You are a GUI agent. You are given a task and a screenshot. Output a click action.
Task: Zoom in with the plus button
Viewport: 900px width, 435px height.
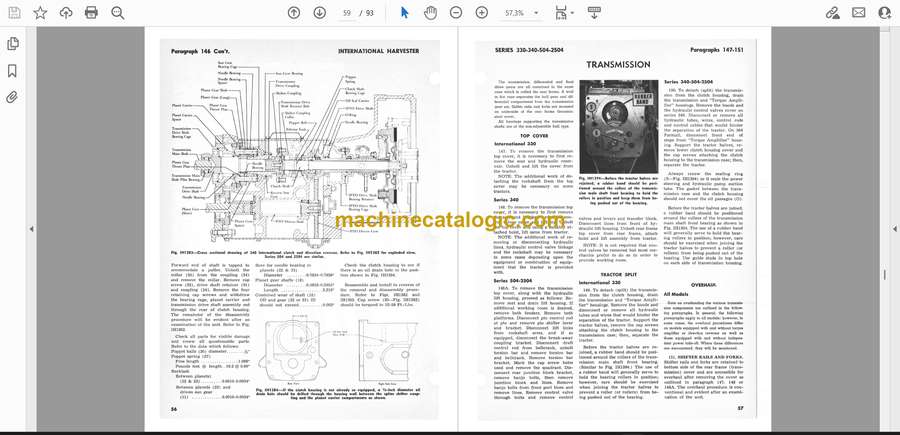[482, 13]
